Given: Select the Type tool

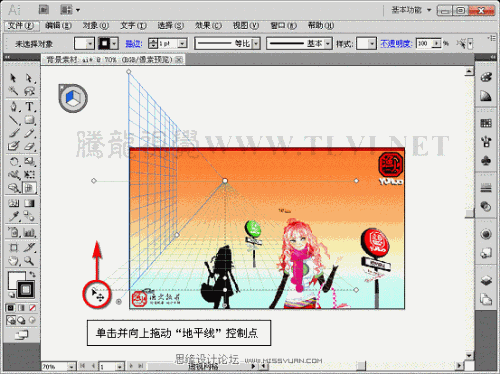Looking at the screenshot, I should (x=29, y=106).
